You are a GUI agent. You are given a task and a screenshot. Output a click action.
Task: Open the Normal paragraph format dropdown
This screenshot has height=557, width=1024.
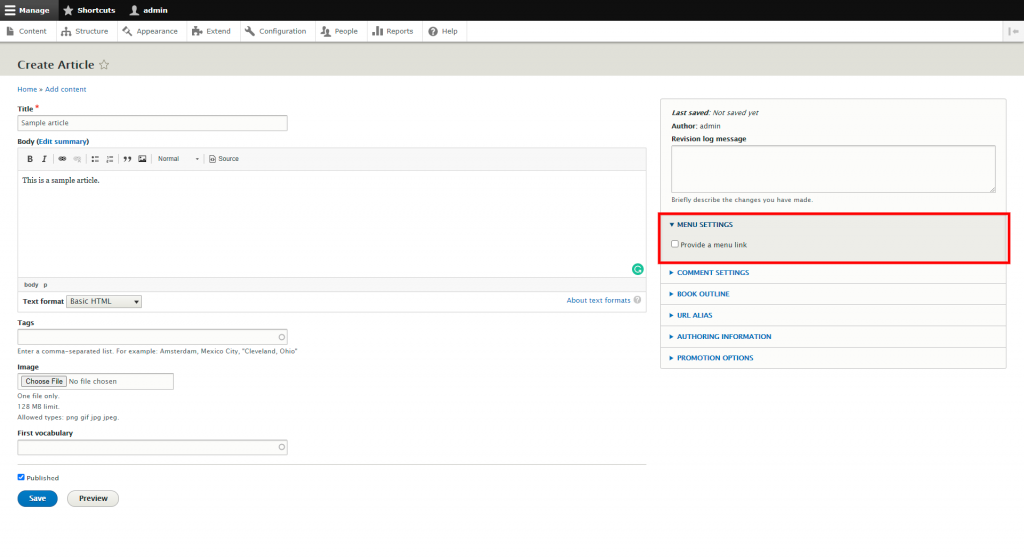[178, 159]
